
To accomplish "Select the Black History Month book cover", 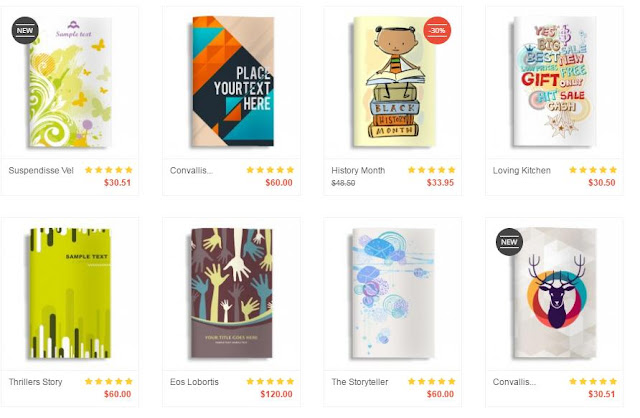I will [x=393, y=82].
